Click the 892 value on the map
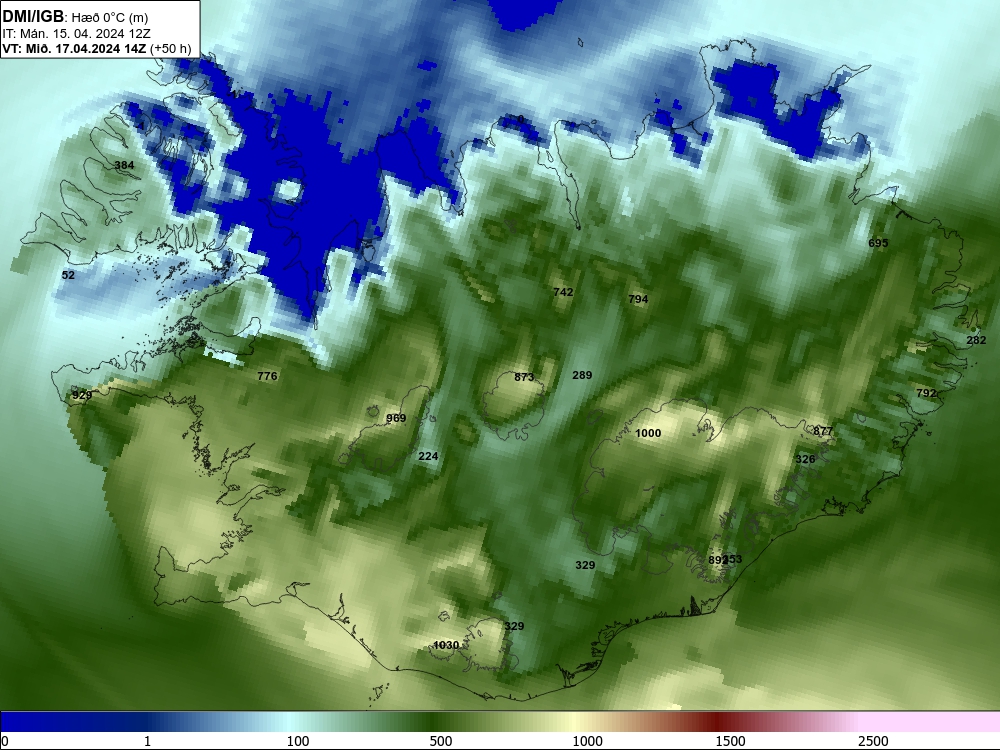 (x=717, y=559)
